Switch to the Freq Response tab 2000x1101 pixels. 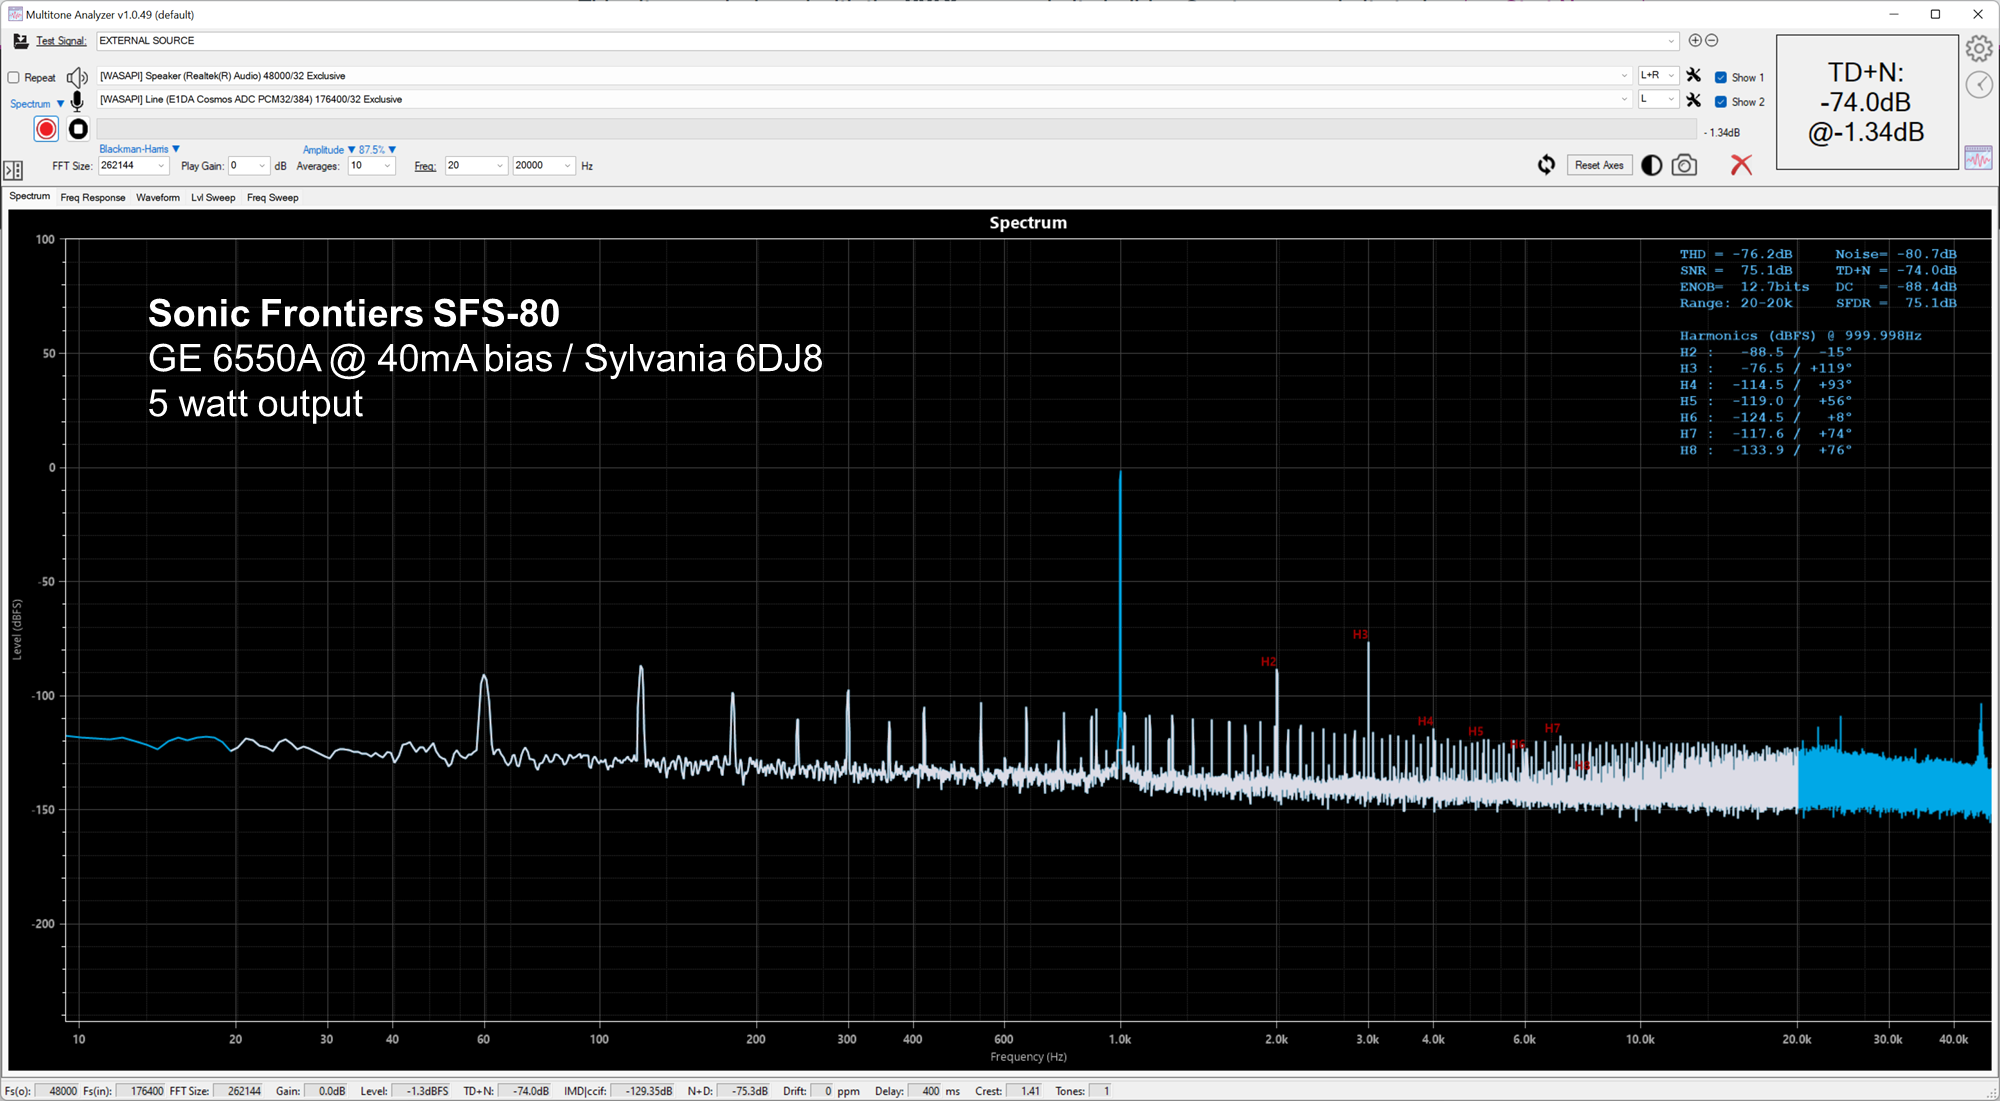(93, 197)
